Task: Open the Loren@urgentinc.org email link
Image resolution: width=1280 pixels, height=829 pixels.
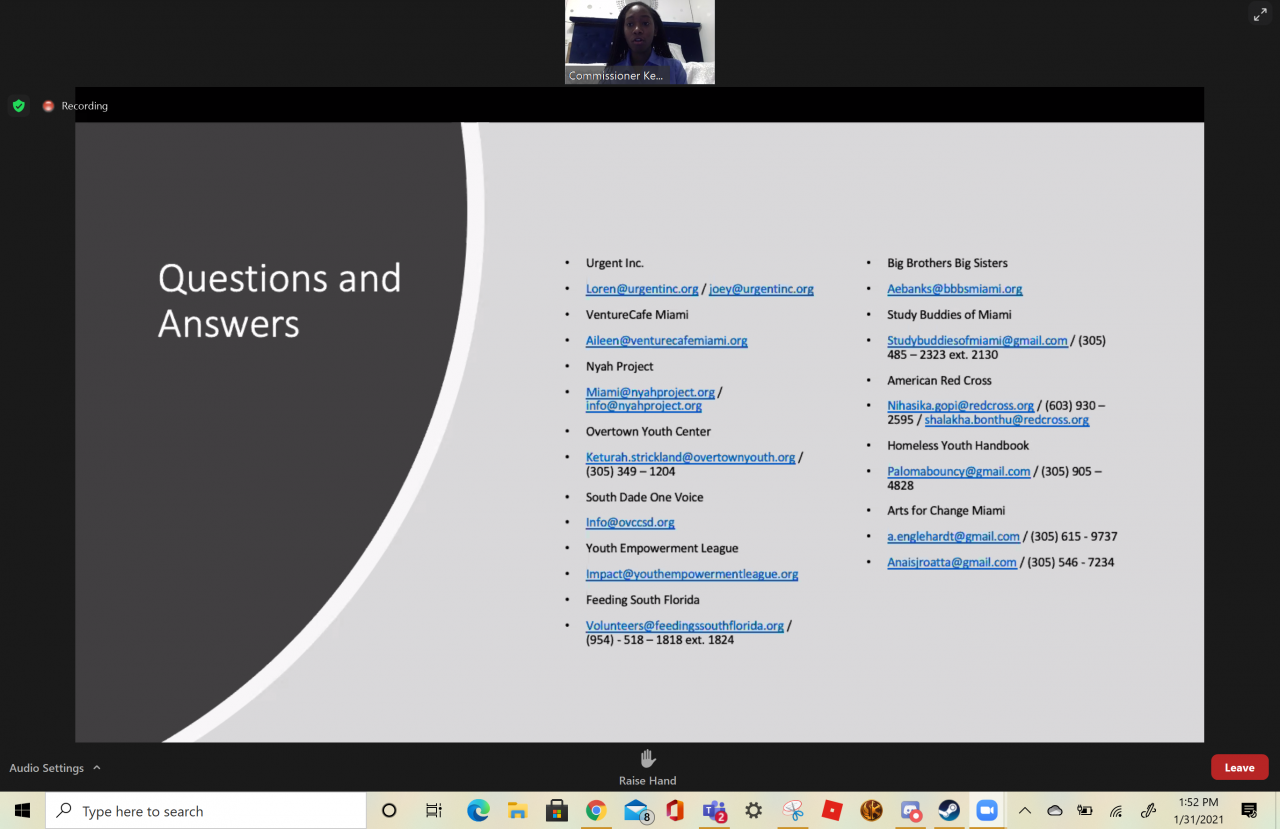Action: (642, 289)
